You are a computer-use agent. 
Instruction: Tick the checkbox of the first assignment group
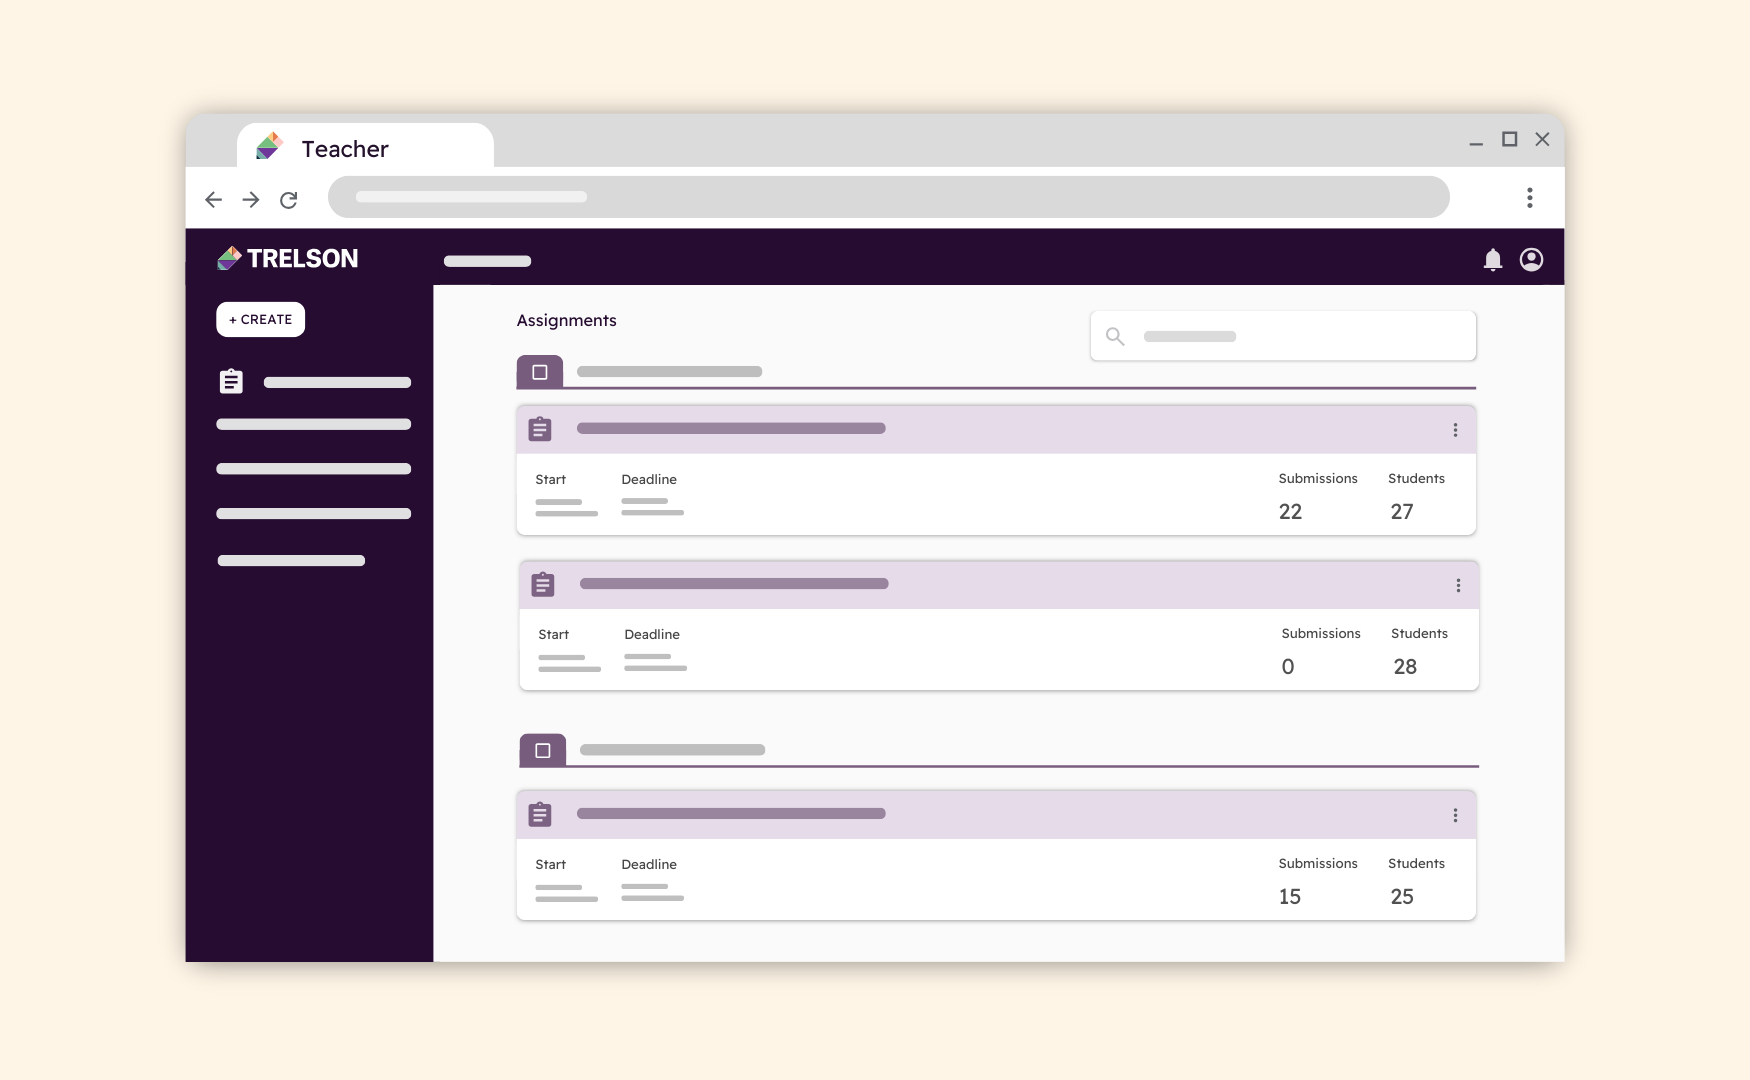pyautogui.click(x=540, y=372)
